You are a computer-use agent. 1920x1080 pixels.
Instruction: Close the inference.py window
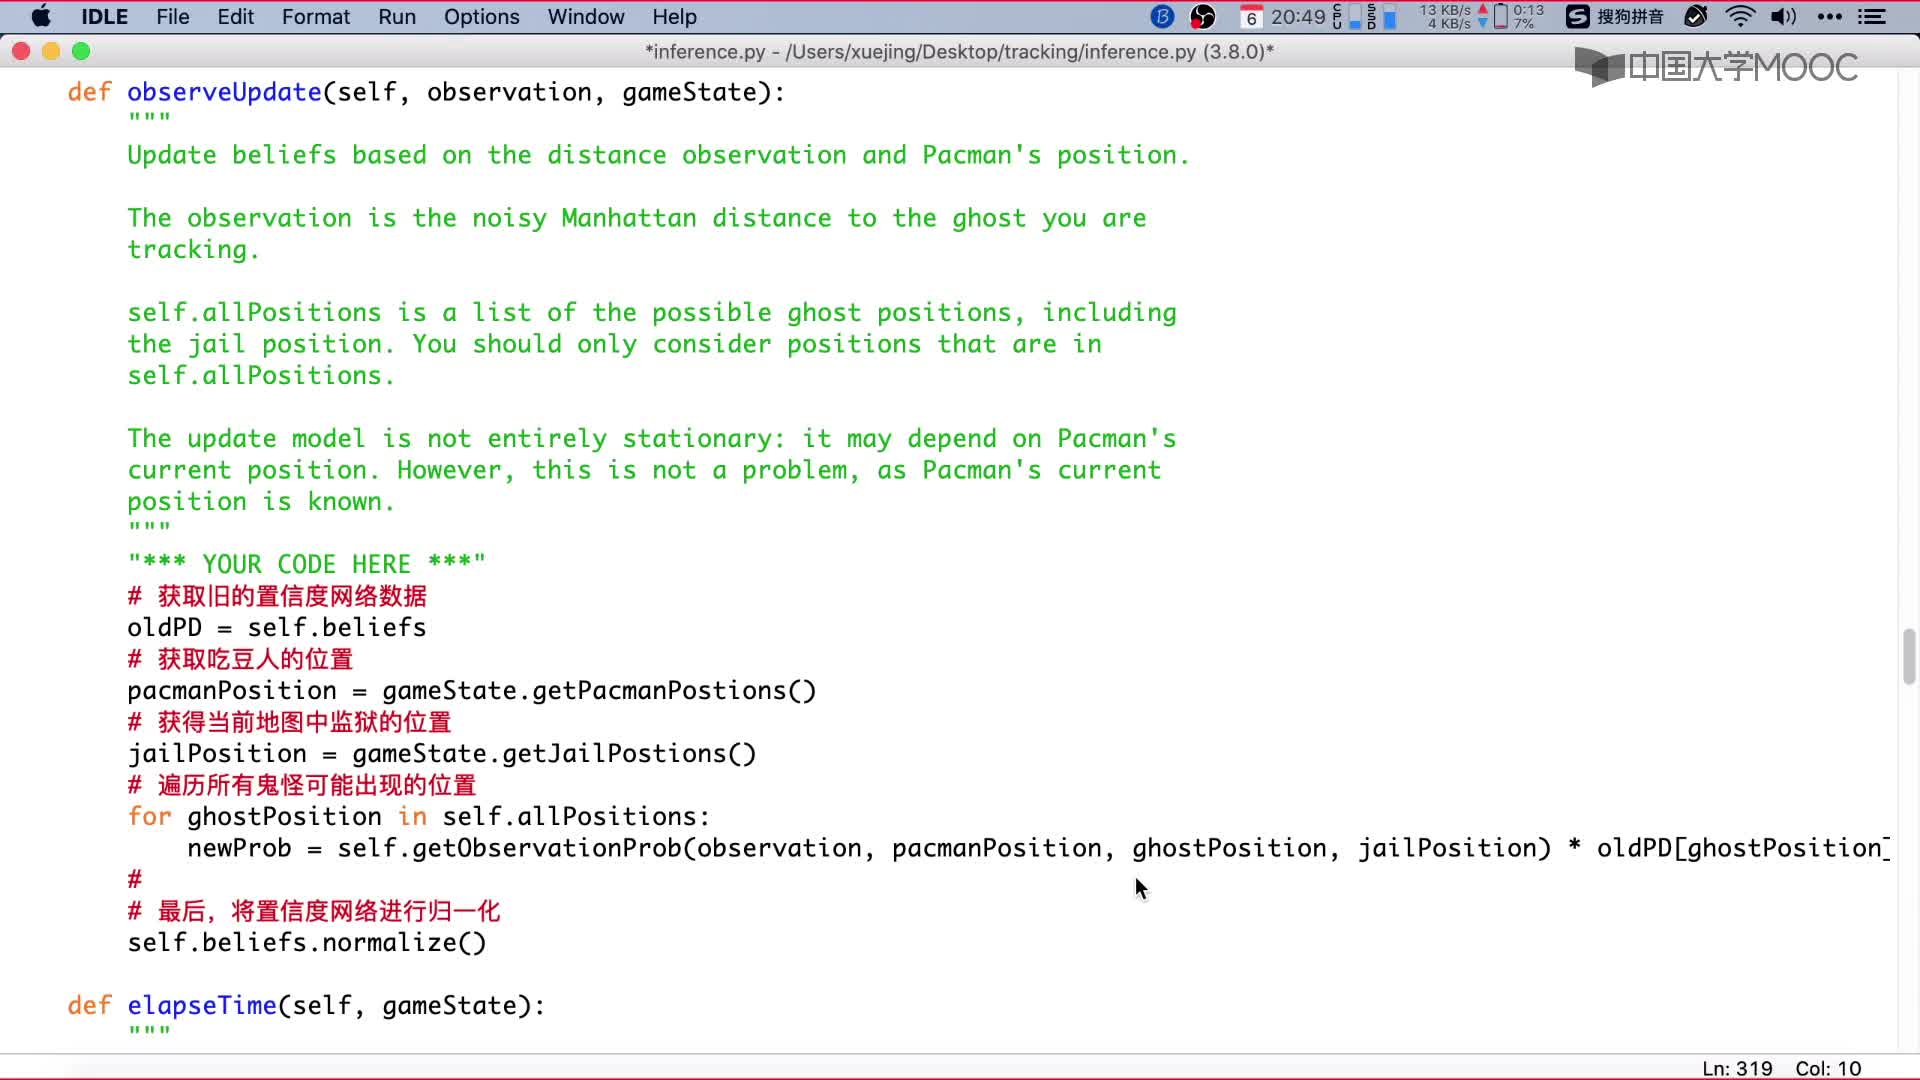pyautogui.click(x=21, y=51)
